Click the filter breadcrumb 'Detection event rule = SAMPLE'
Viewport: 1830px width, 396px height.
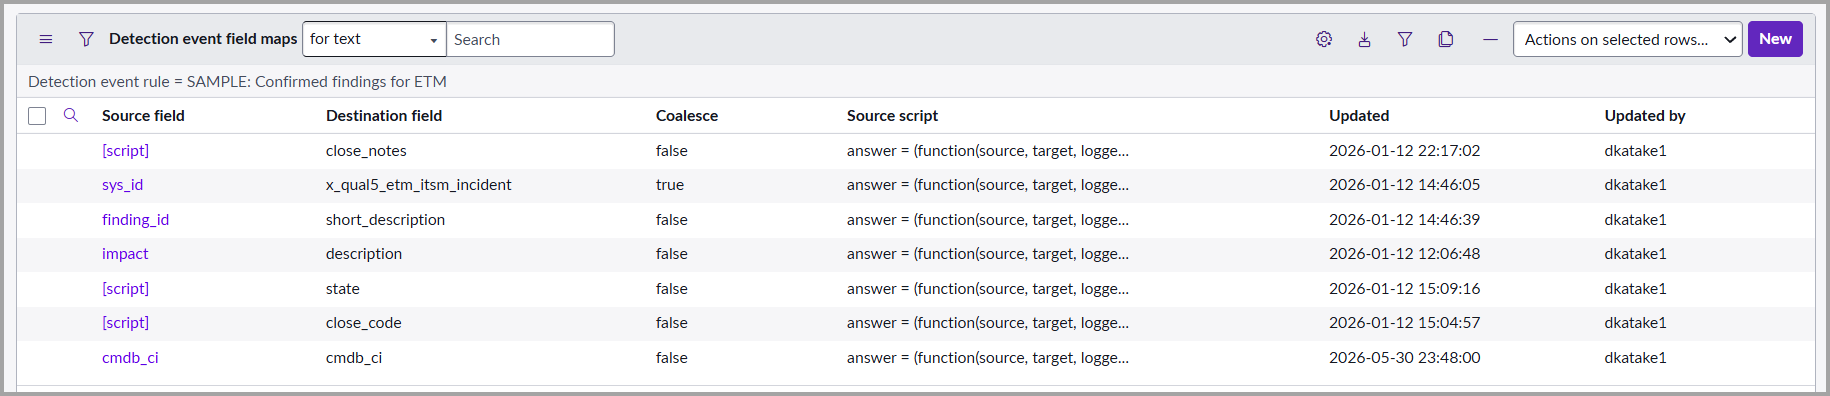tap(237, 81)
